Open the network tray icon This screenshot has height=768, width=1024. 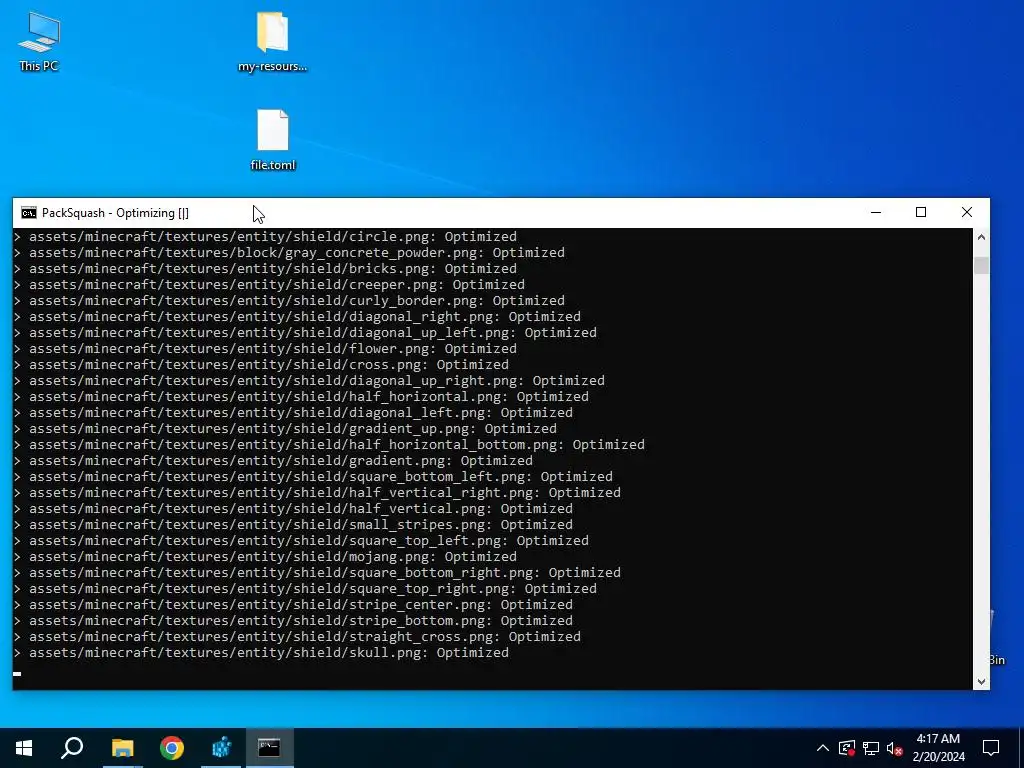click(x=871, y=748)
